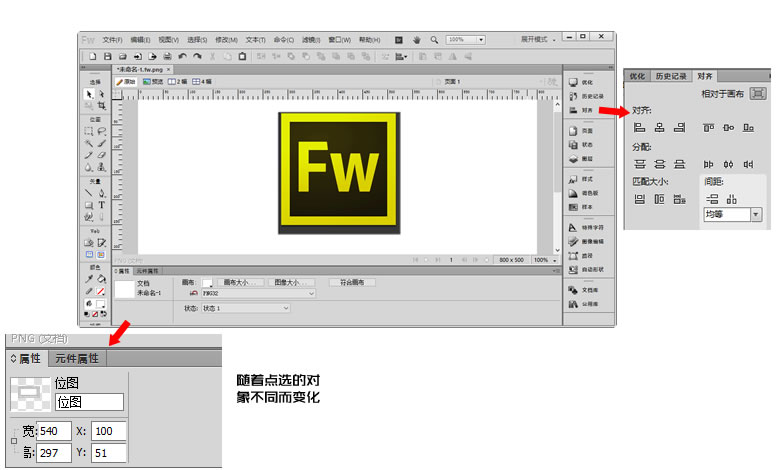Click the Image Size button
The image size is (777, 470).
(291, 283)
